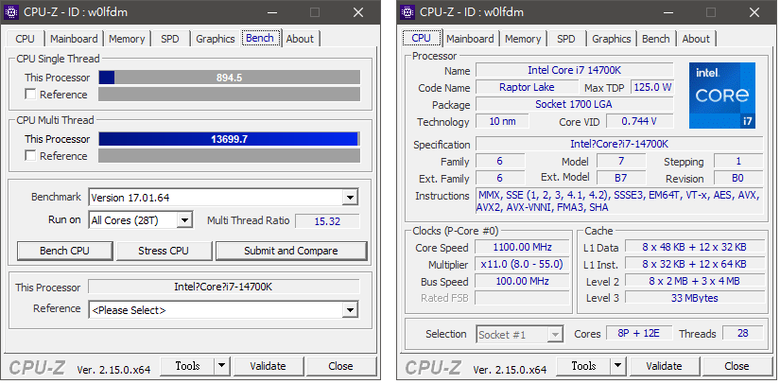Click Tools button in the Bench window

[x=188, y=366]
